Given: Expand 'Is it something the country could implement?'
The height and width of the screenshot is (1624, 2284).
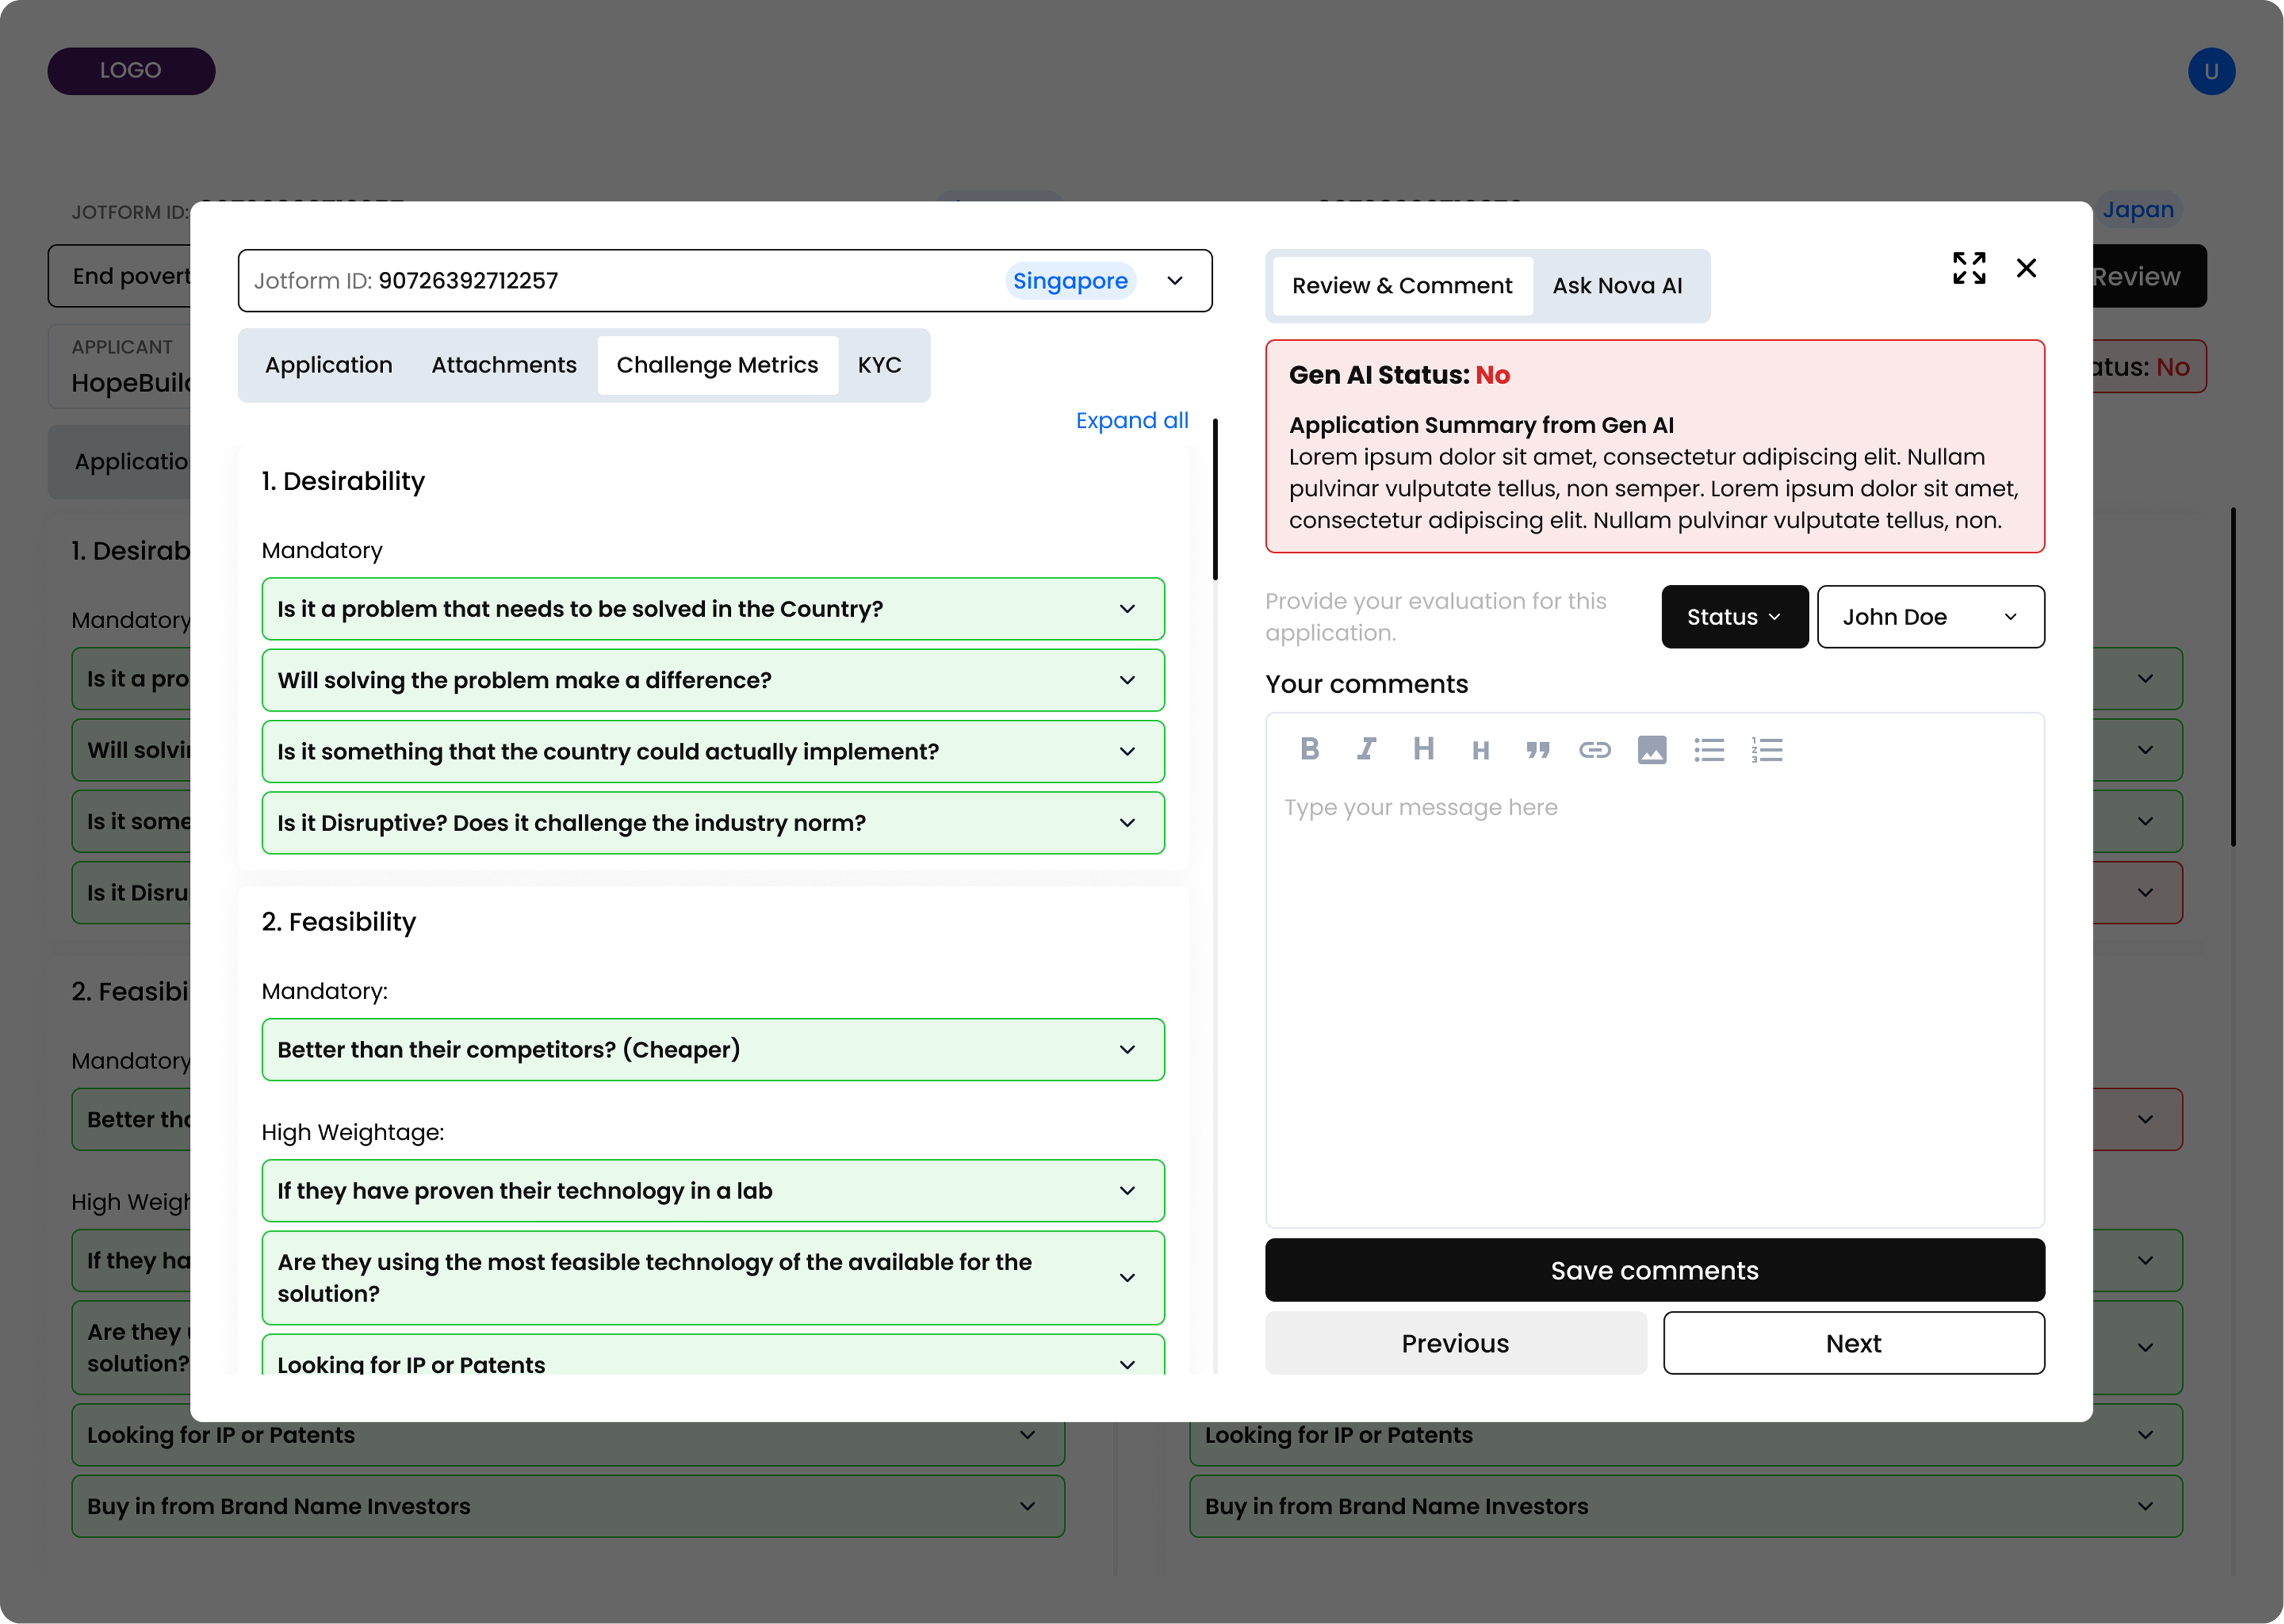Looking at the screenshot, I should pyautogui.click(x=713, y=752).
